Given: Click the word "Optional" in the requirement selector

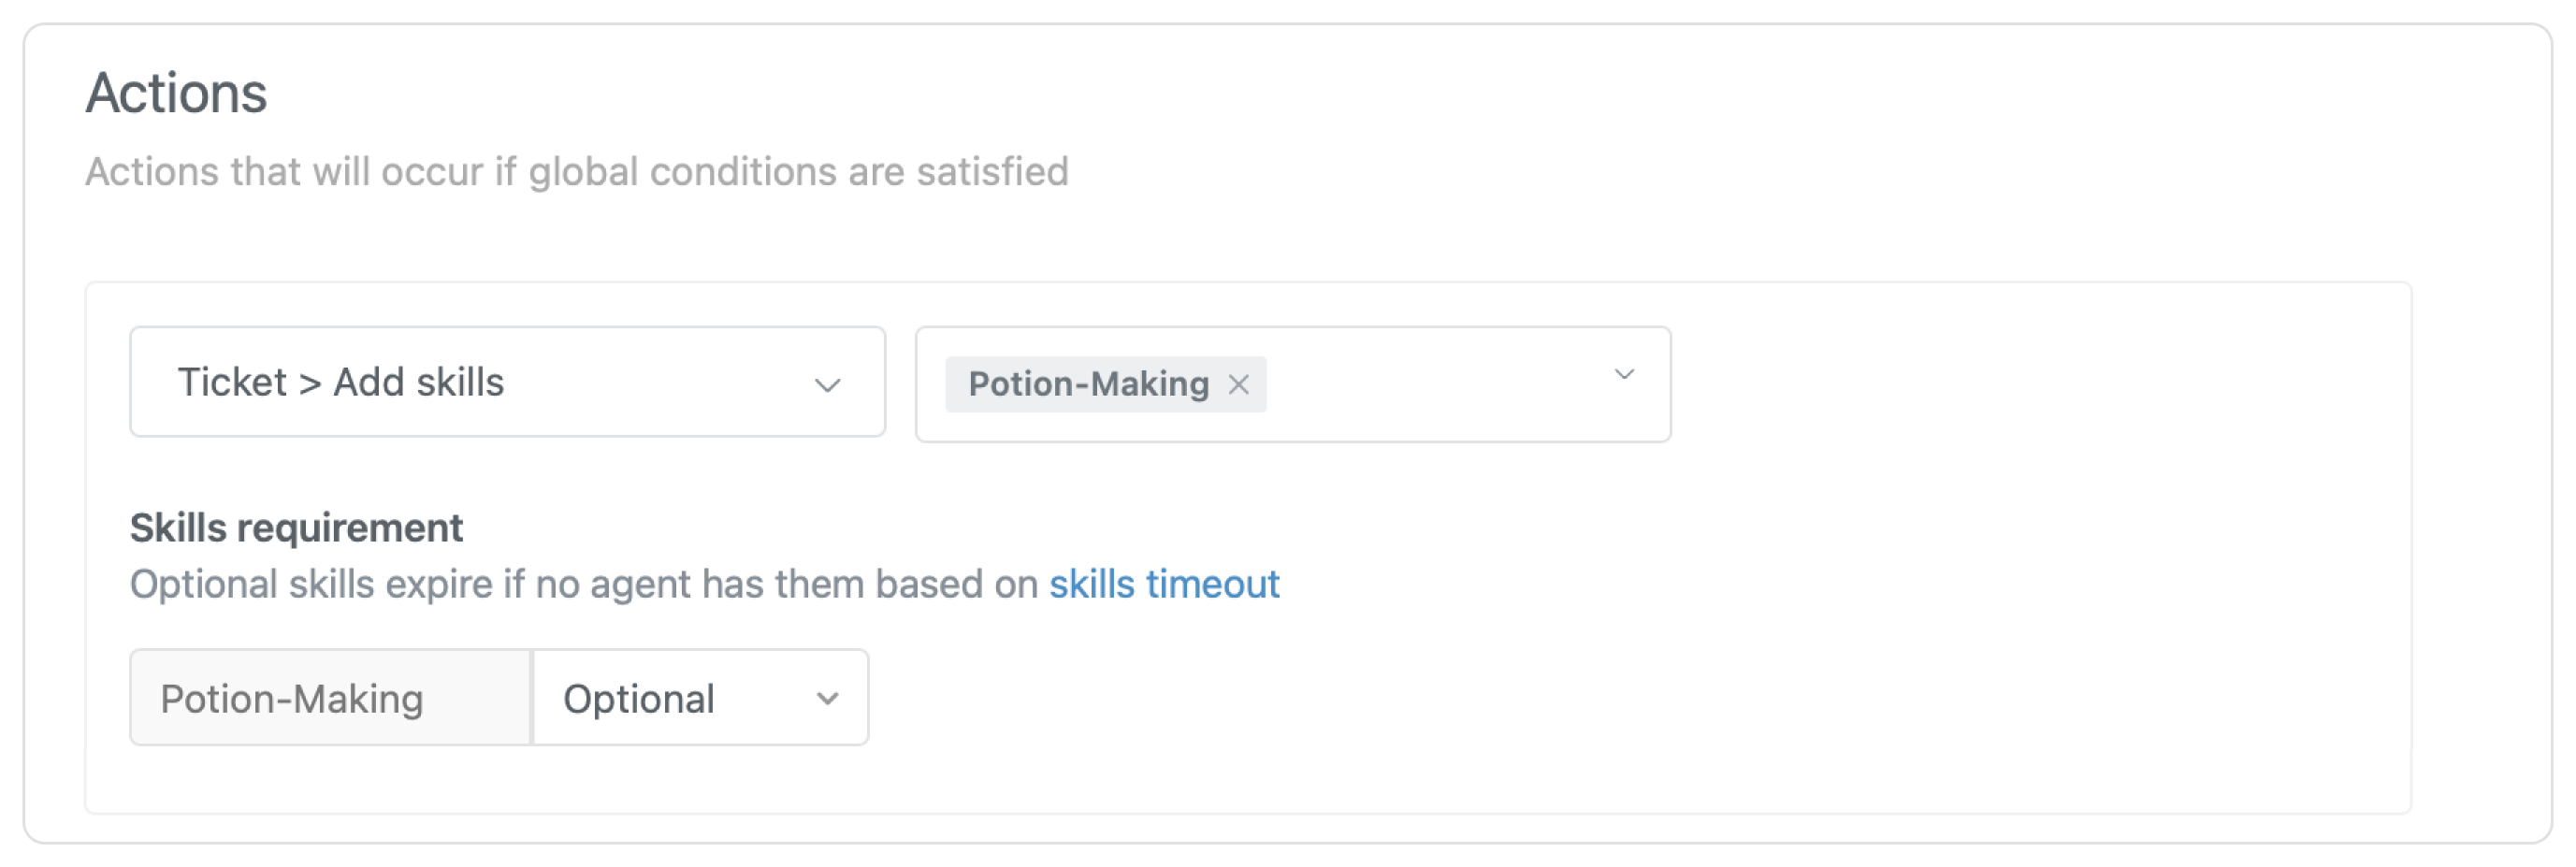Looking at the screenshot, I should pos(639,699).
